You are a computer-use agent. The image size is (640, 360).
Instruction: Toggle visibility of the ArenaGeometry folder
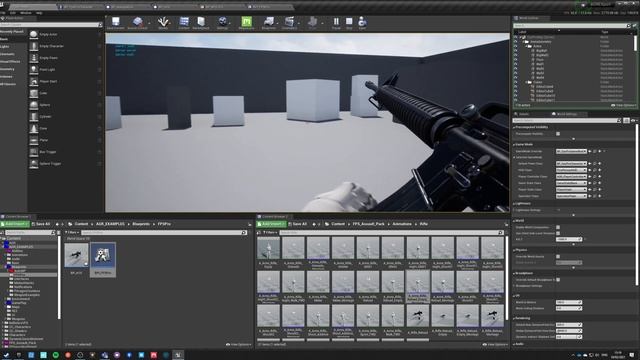[x=516, y=42]
